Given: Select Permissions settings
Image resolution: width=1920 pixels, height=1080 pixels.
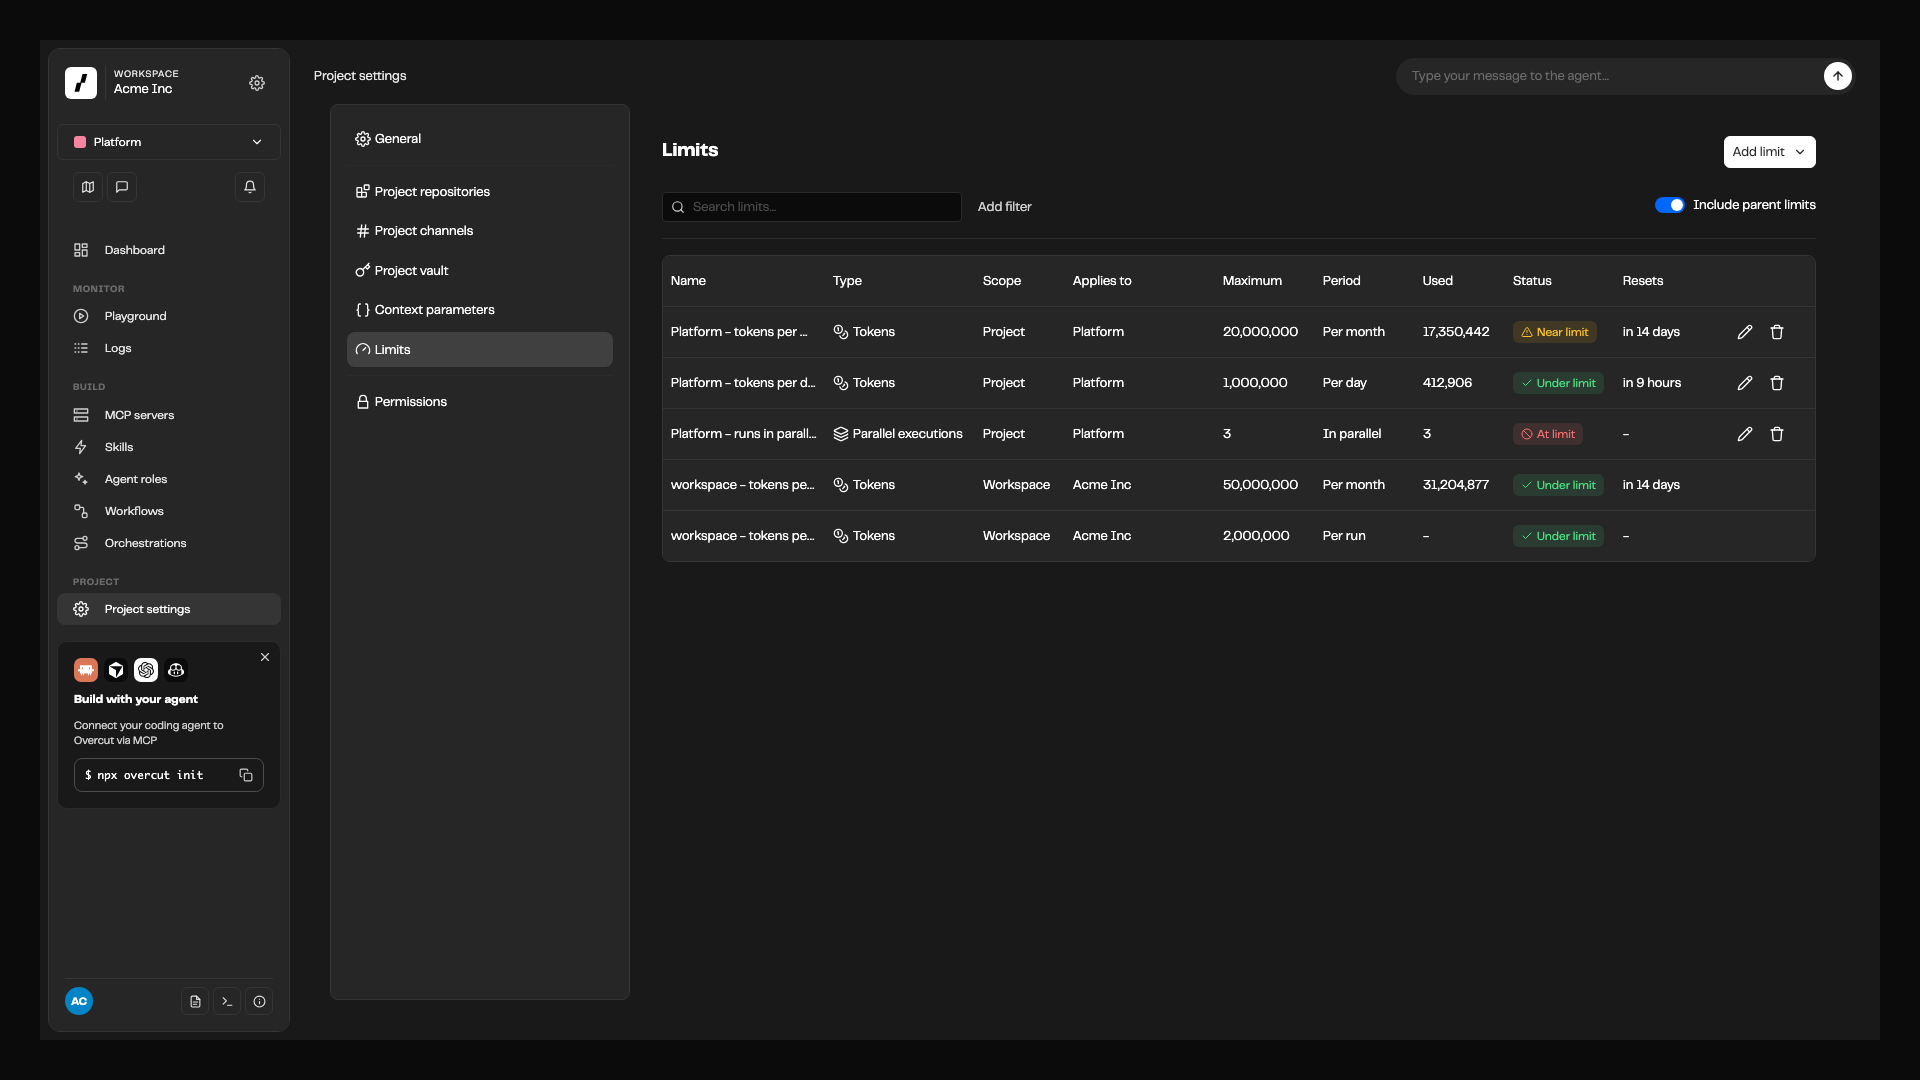Looking at the screenshot, I should tap(479, 402).
